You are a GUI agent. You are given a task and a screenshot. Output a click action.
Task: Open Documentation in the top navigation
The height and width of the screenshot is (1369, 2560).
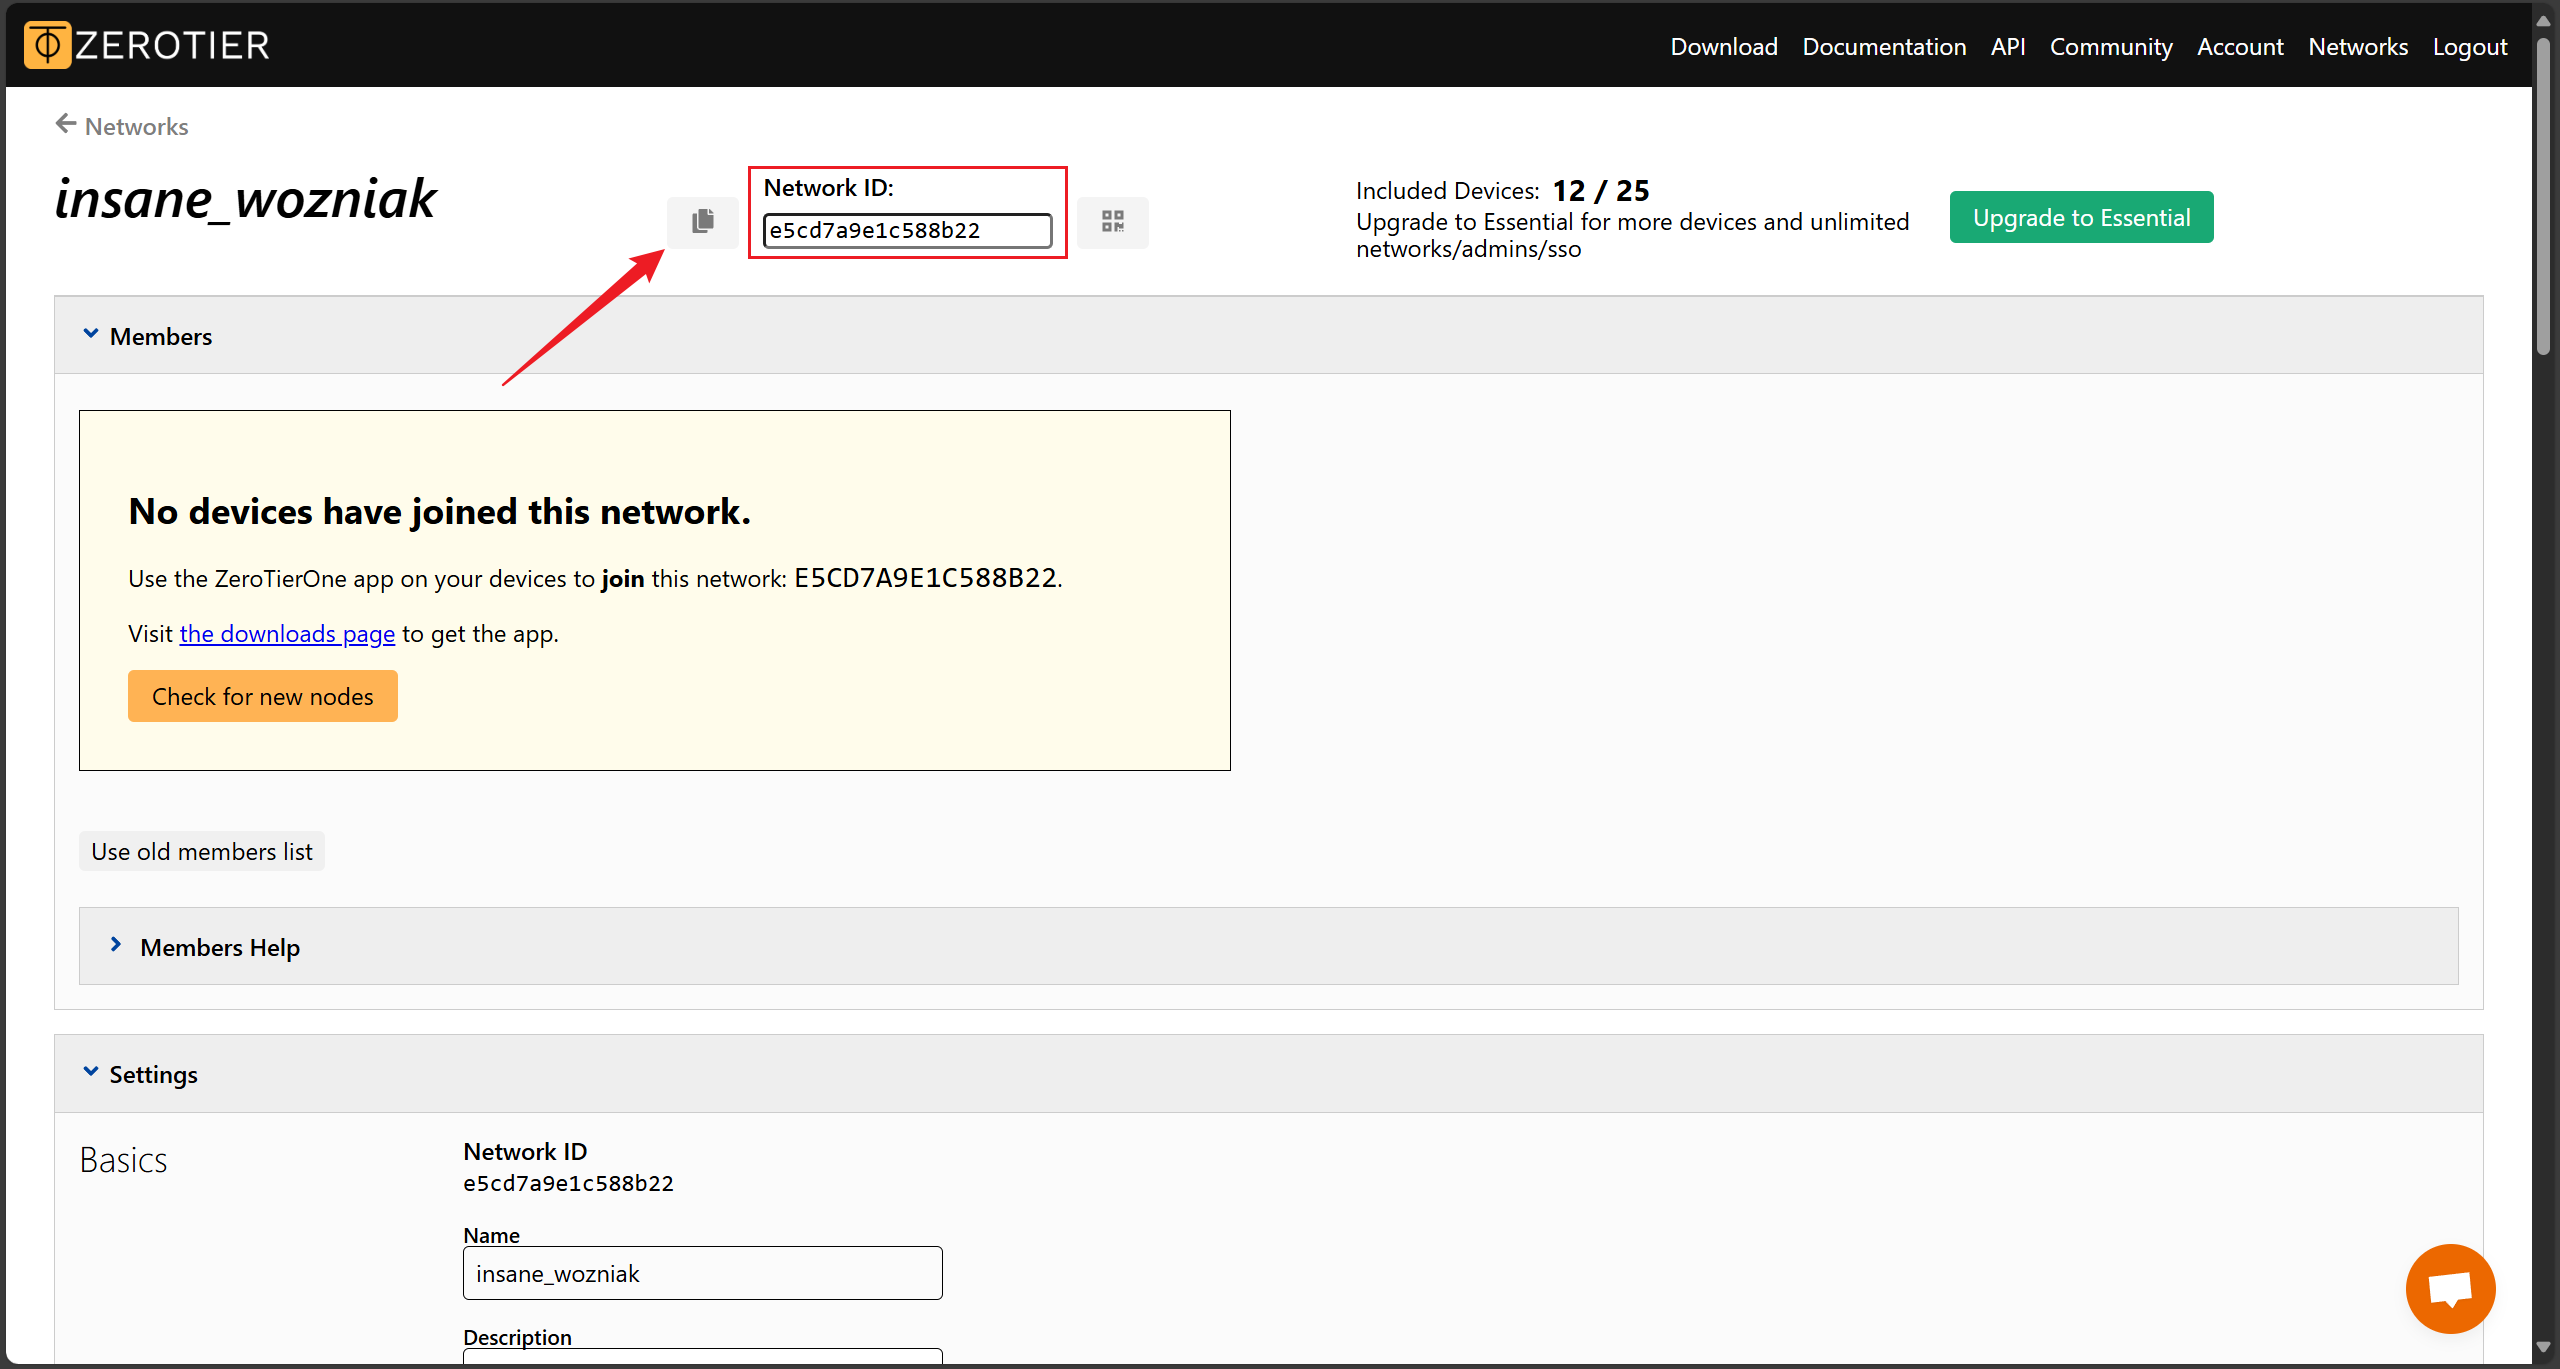click(x=1883, y=47)
